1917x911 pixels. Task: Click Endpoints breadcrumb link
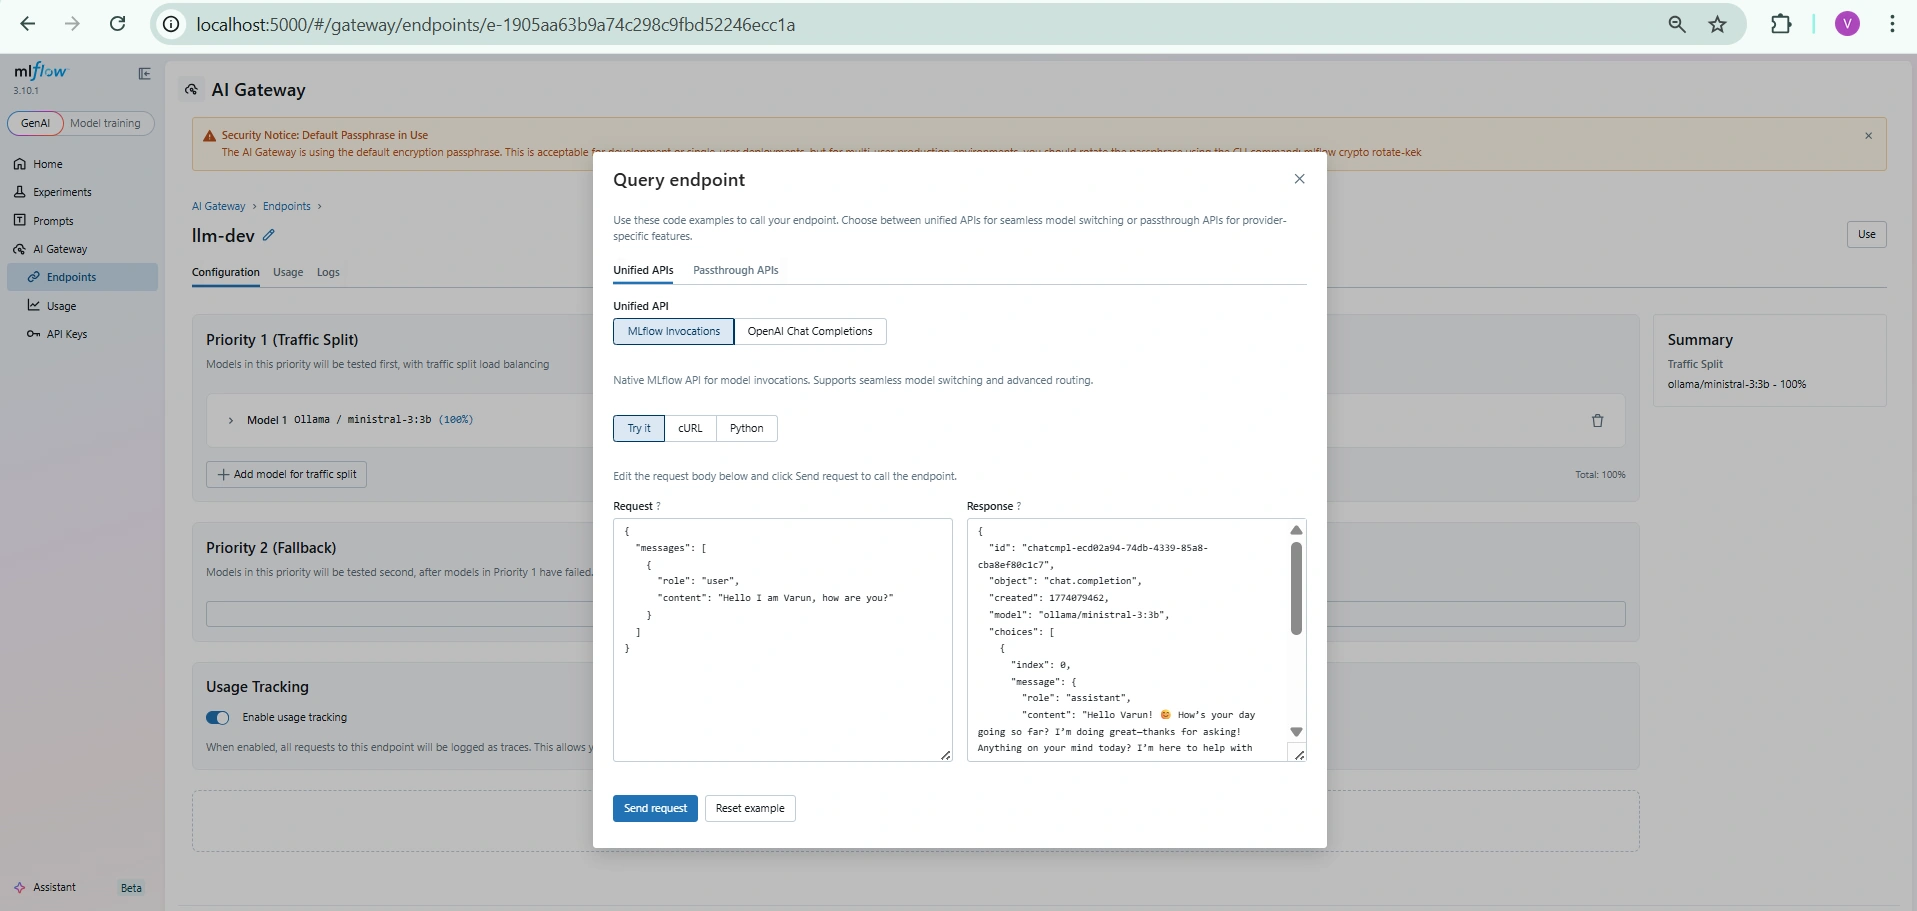[x=287, y=206]
